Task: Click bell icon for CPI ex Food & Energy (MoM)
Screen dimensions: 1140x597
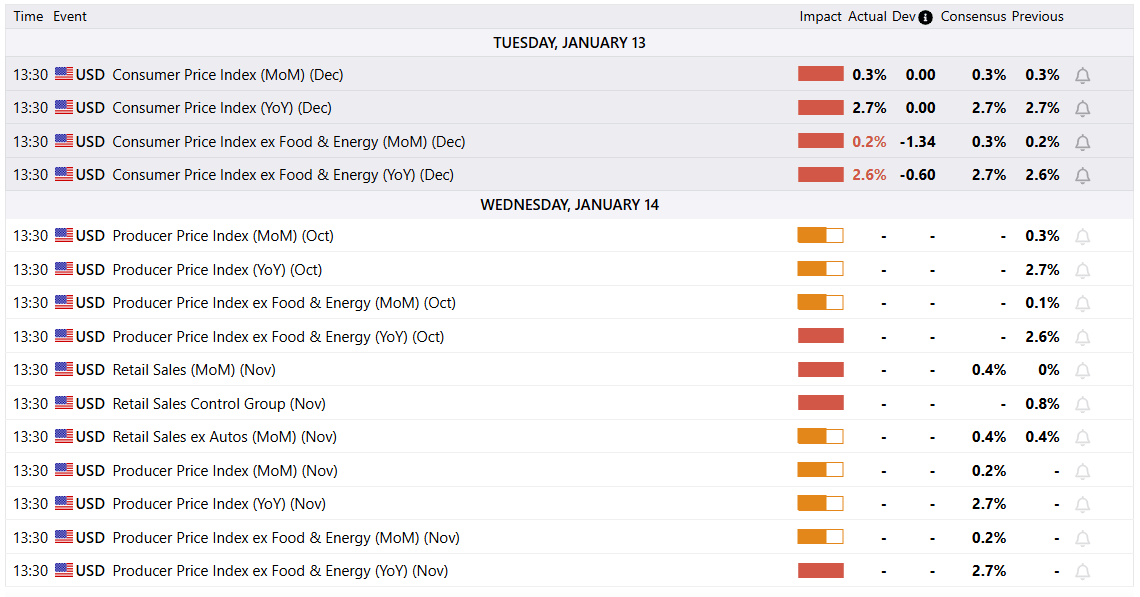Action: [x=1082, y=142]
